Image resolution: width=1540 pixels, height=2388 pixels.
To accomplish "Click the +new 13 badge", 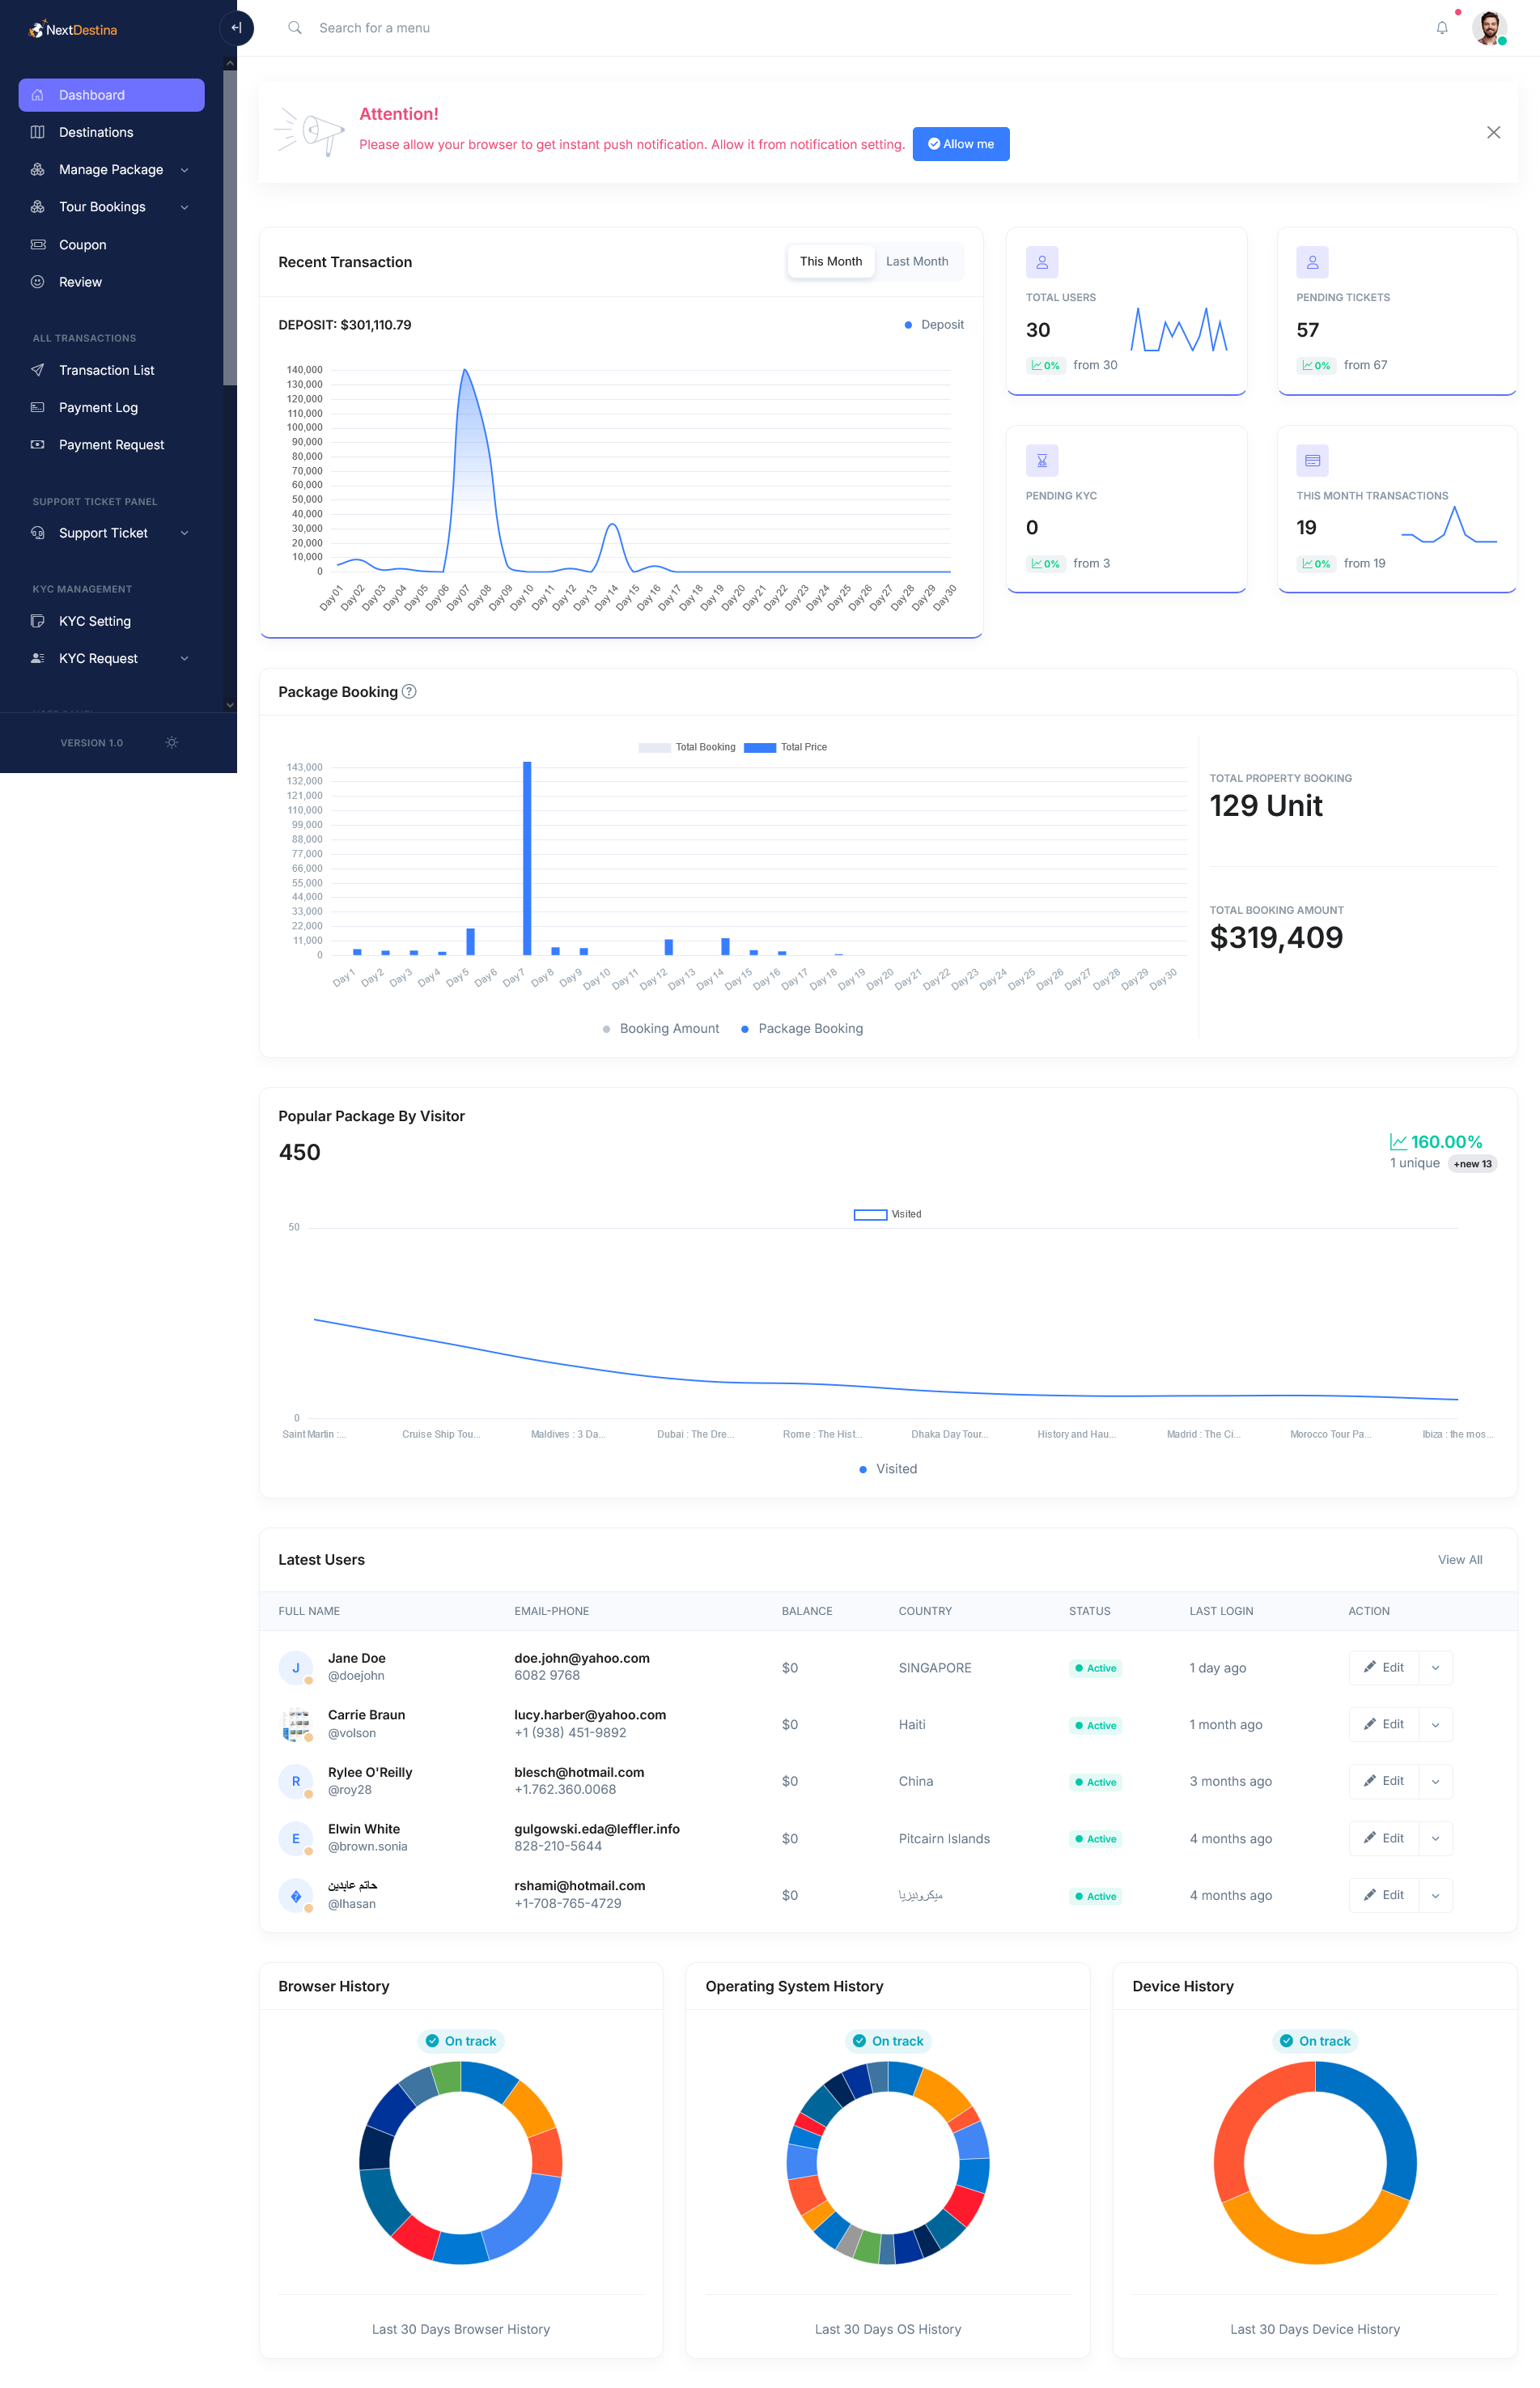I will pos(1472,1164).
